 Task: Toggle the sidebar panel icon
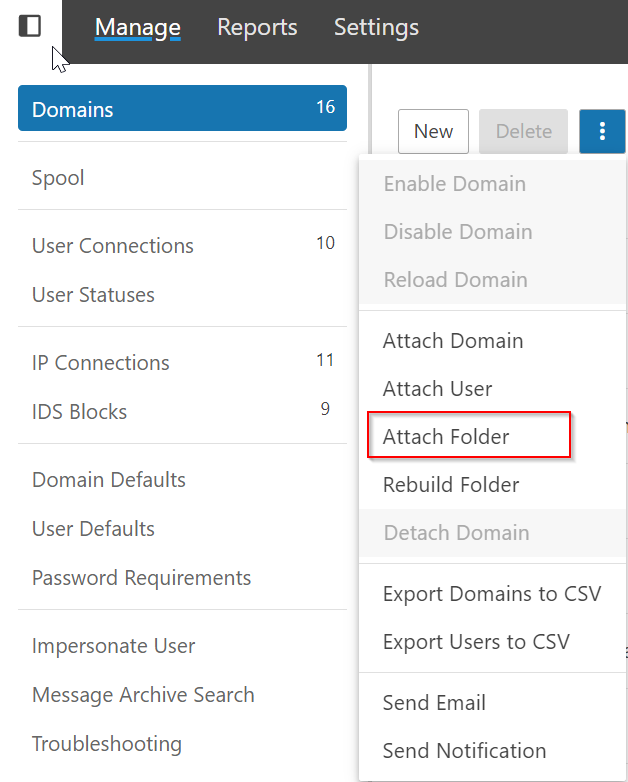(30, 26)
